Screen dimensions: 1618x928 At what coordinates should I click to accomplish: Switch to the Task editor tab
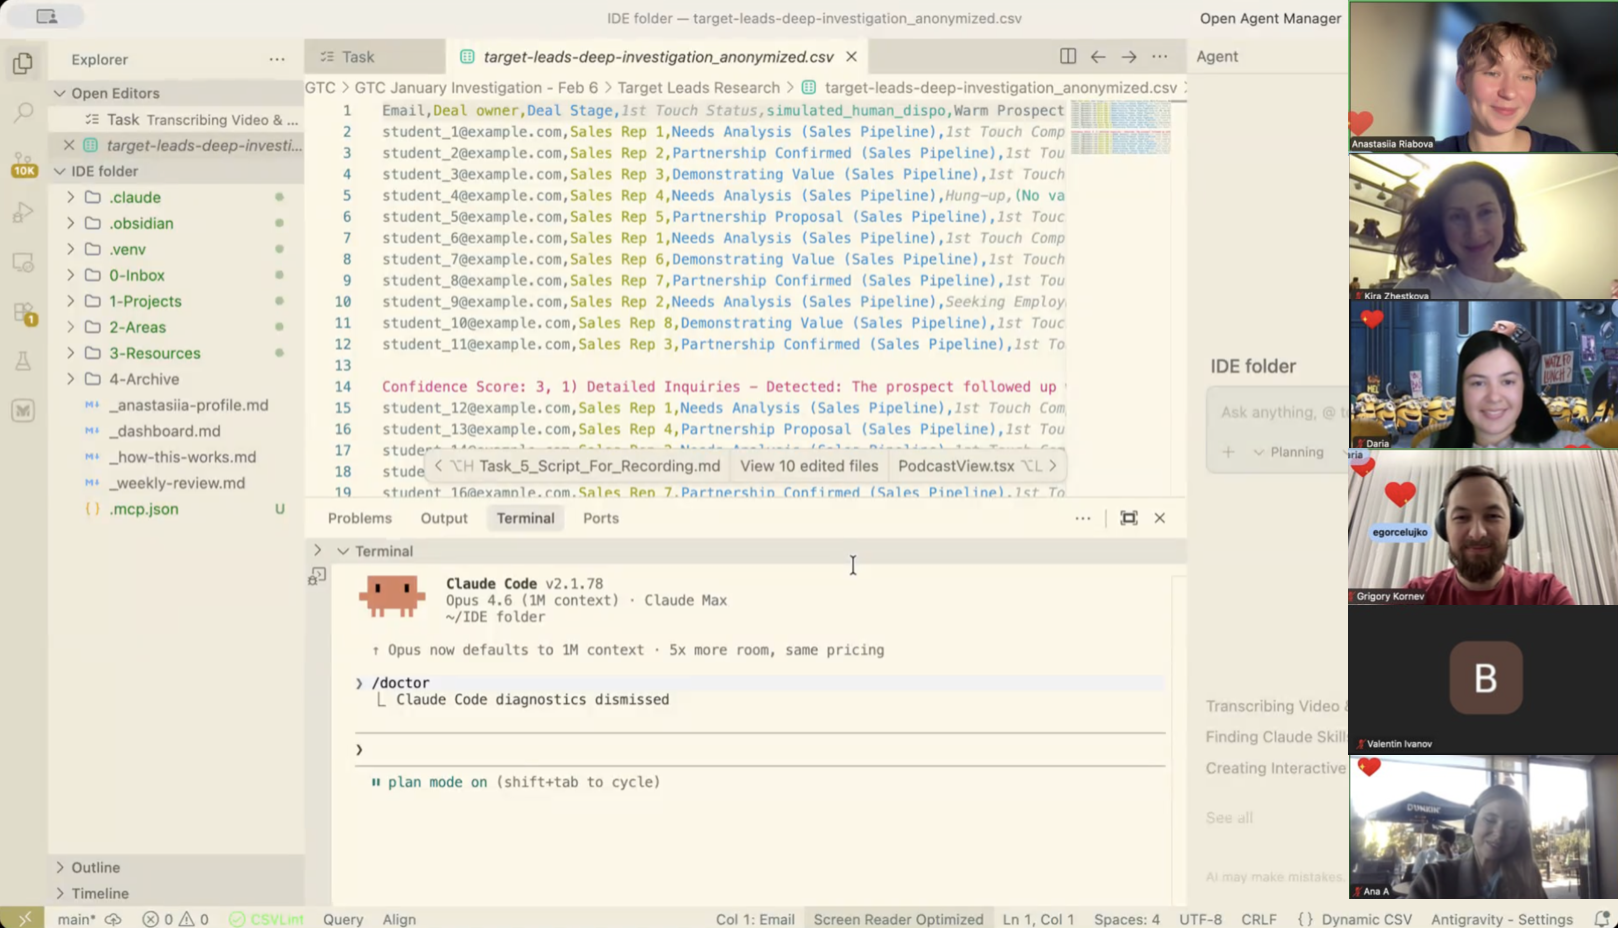(x=375, y=57)
